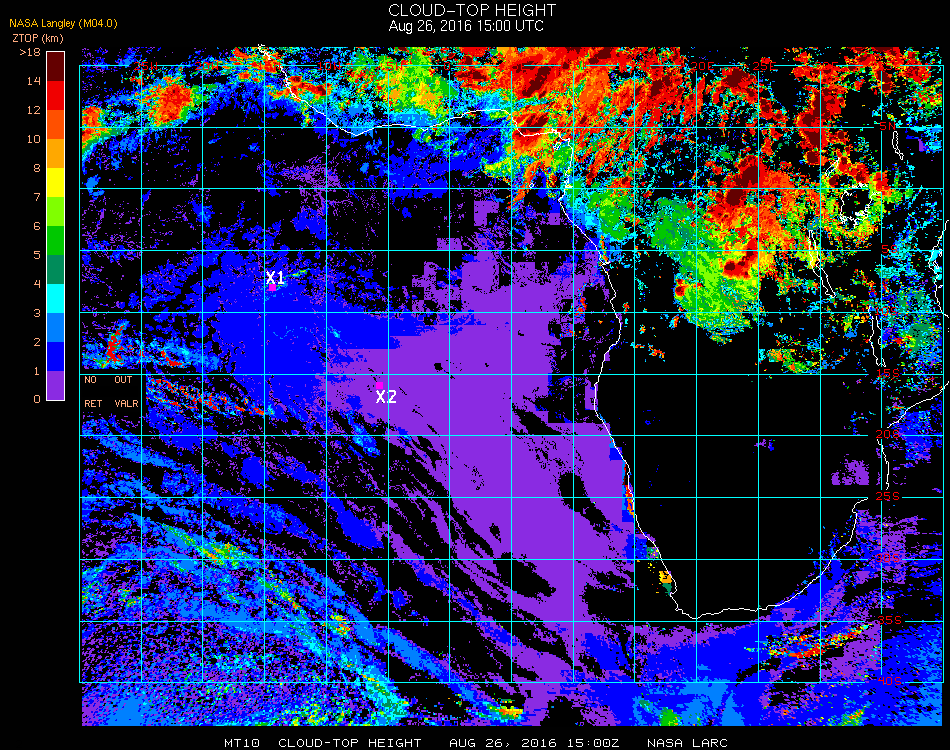
Task: Click the '15S' latitude label
Action: pyautogui.click(x=888, y=373)
